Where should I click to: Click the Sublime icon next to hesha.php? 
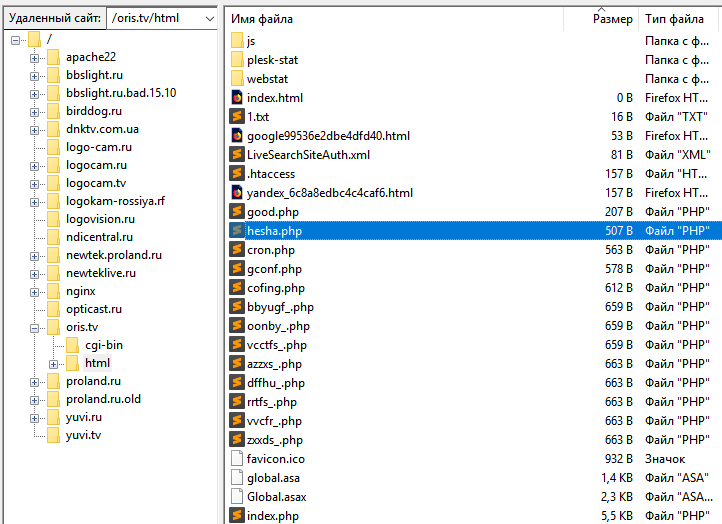237,231
